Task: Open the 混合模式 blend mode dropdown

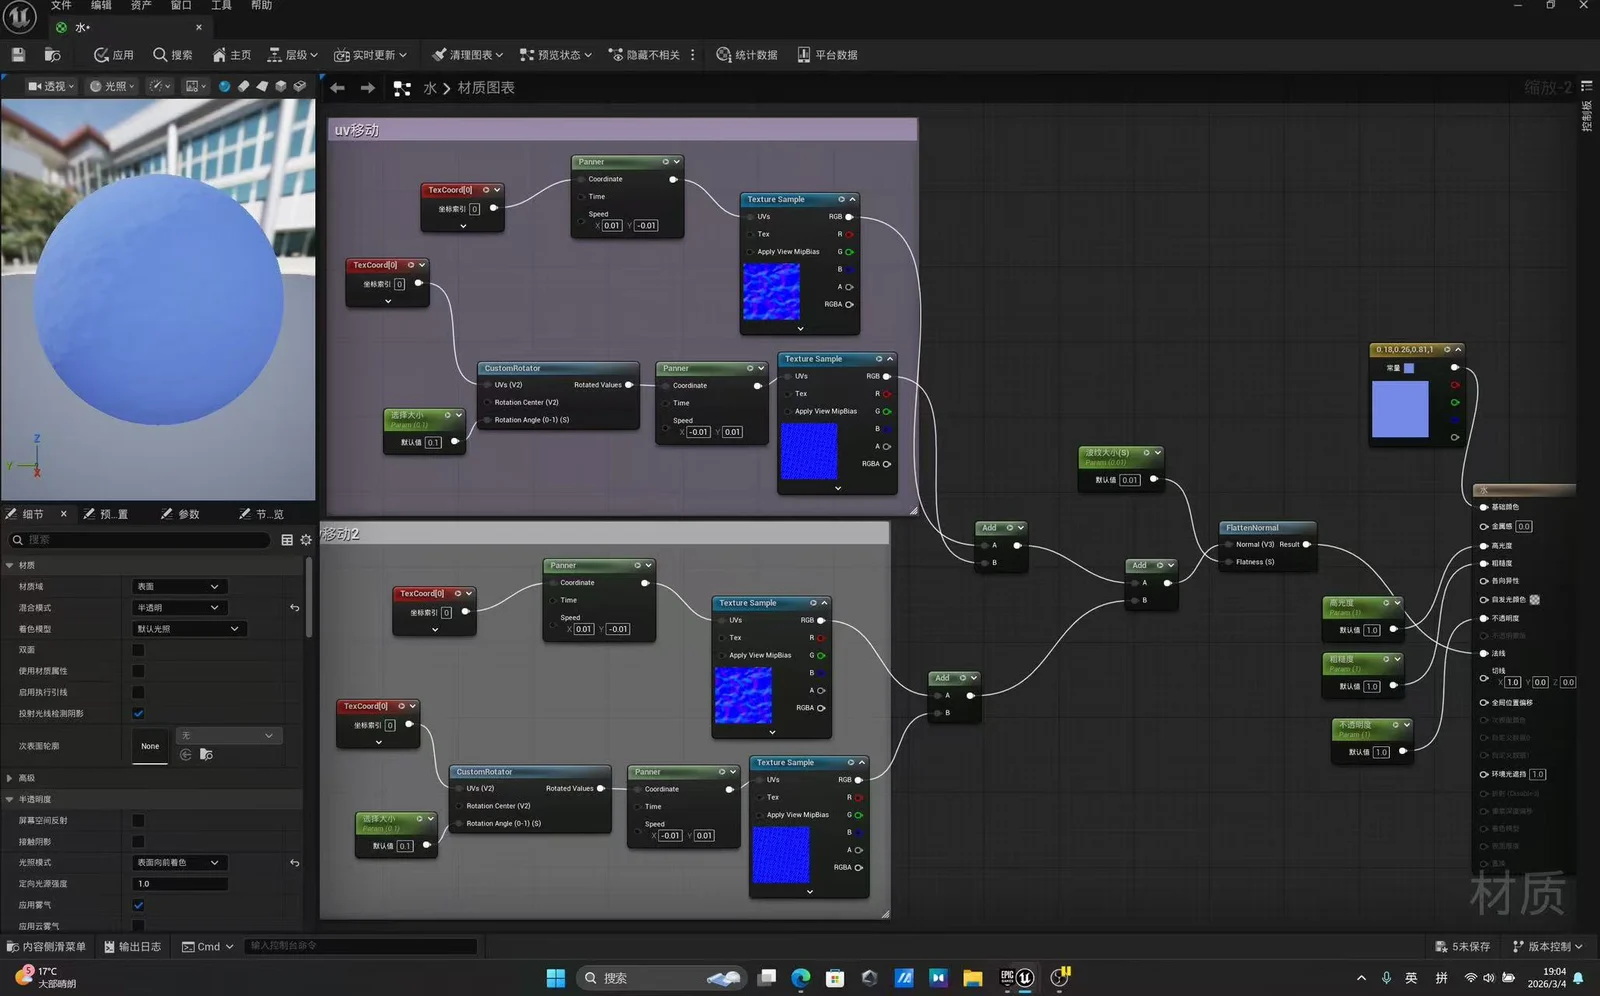Action: point(180,608)
